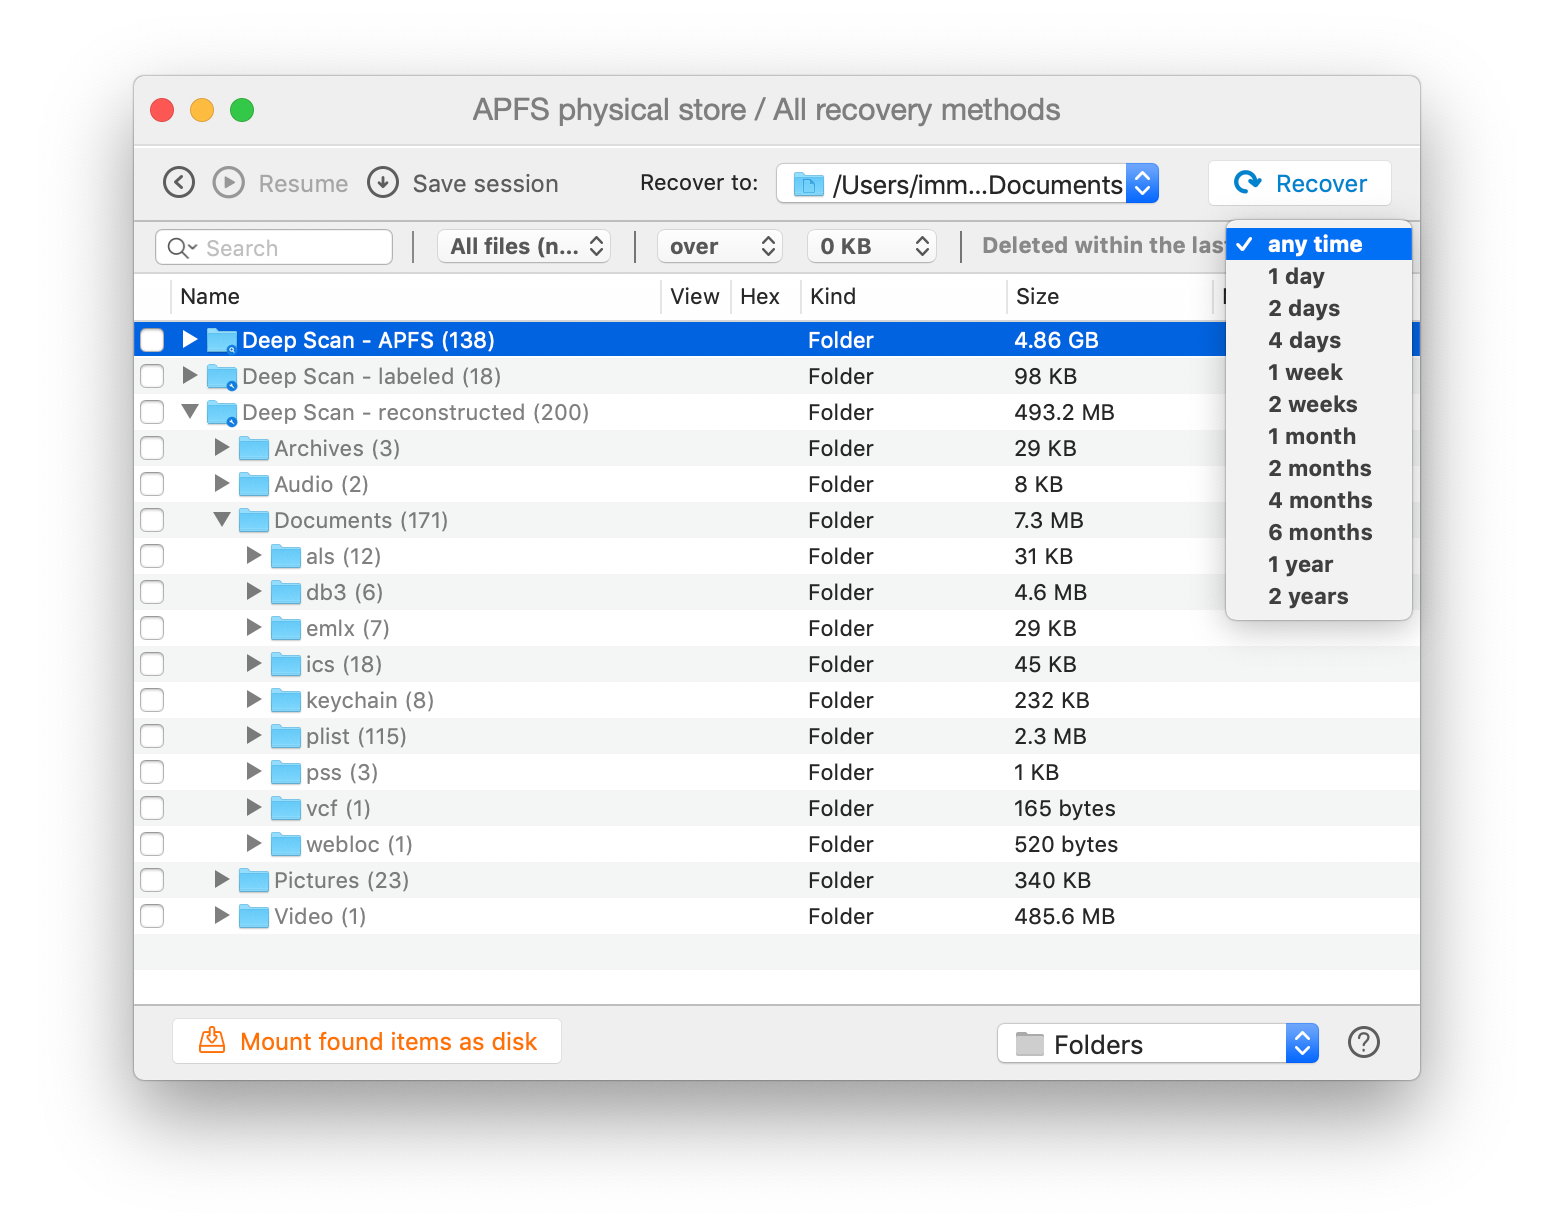Click the circular-arrow icon on the Recover button
This screenshot has height=1228, width=1552.
coord(1247,183)
